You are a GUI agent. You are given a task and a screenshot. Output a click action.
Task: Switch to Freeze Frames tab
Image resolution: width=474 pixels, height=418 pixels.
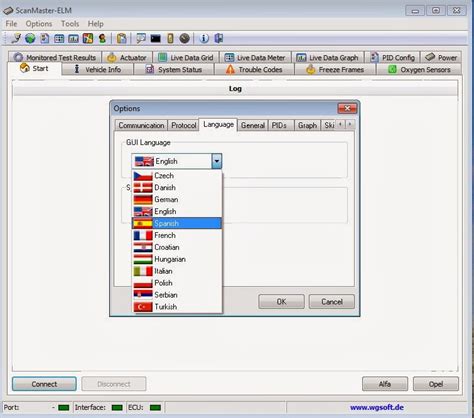coord(335,69)
